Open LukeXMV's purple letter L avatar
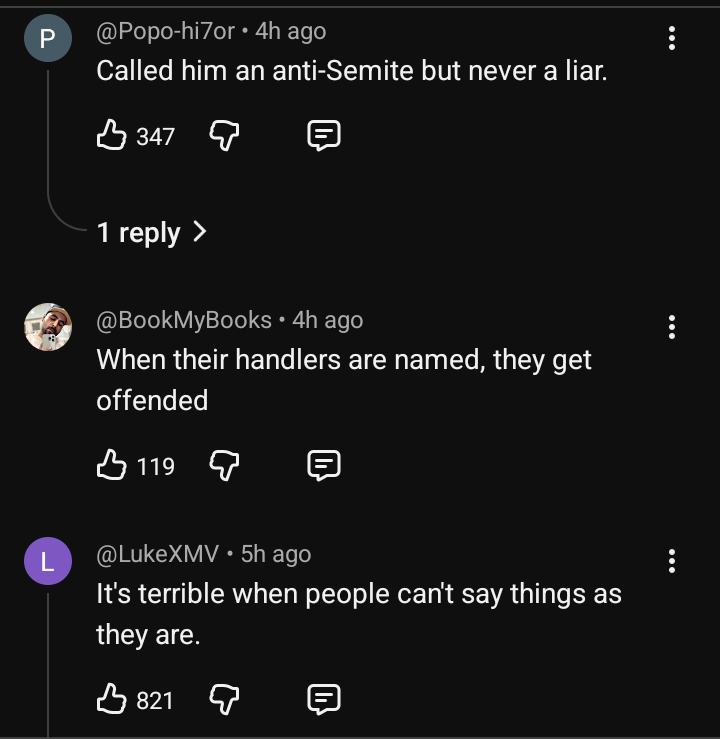Screen dimensions: 720x739 click(x=47, y=562)
